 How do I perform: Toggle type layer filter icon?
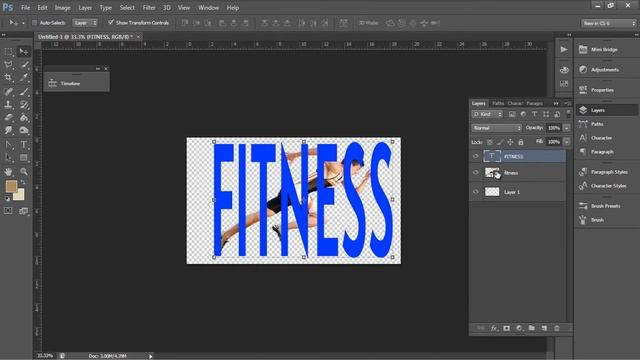click(534, 114)
